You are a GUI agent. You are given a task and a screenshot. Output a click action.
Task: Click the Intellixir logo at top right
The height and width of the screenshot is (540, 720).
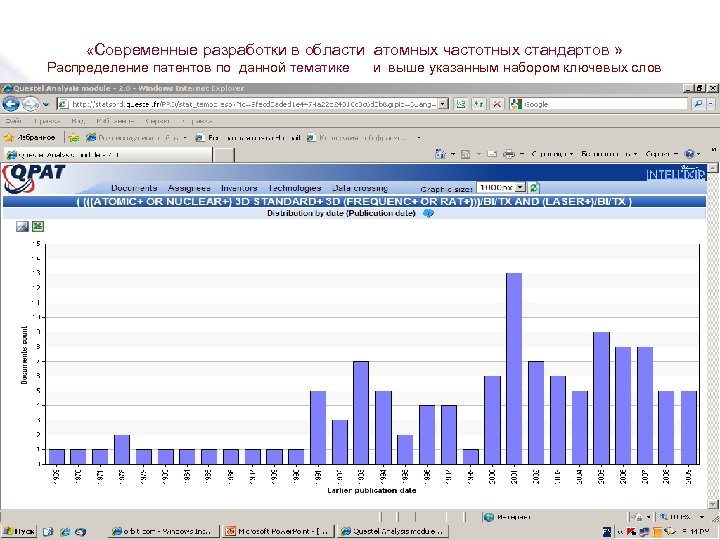675,174
